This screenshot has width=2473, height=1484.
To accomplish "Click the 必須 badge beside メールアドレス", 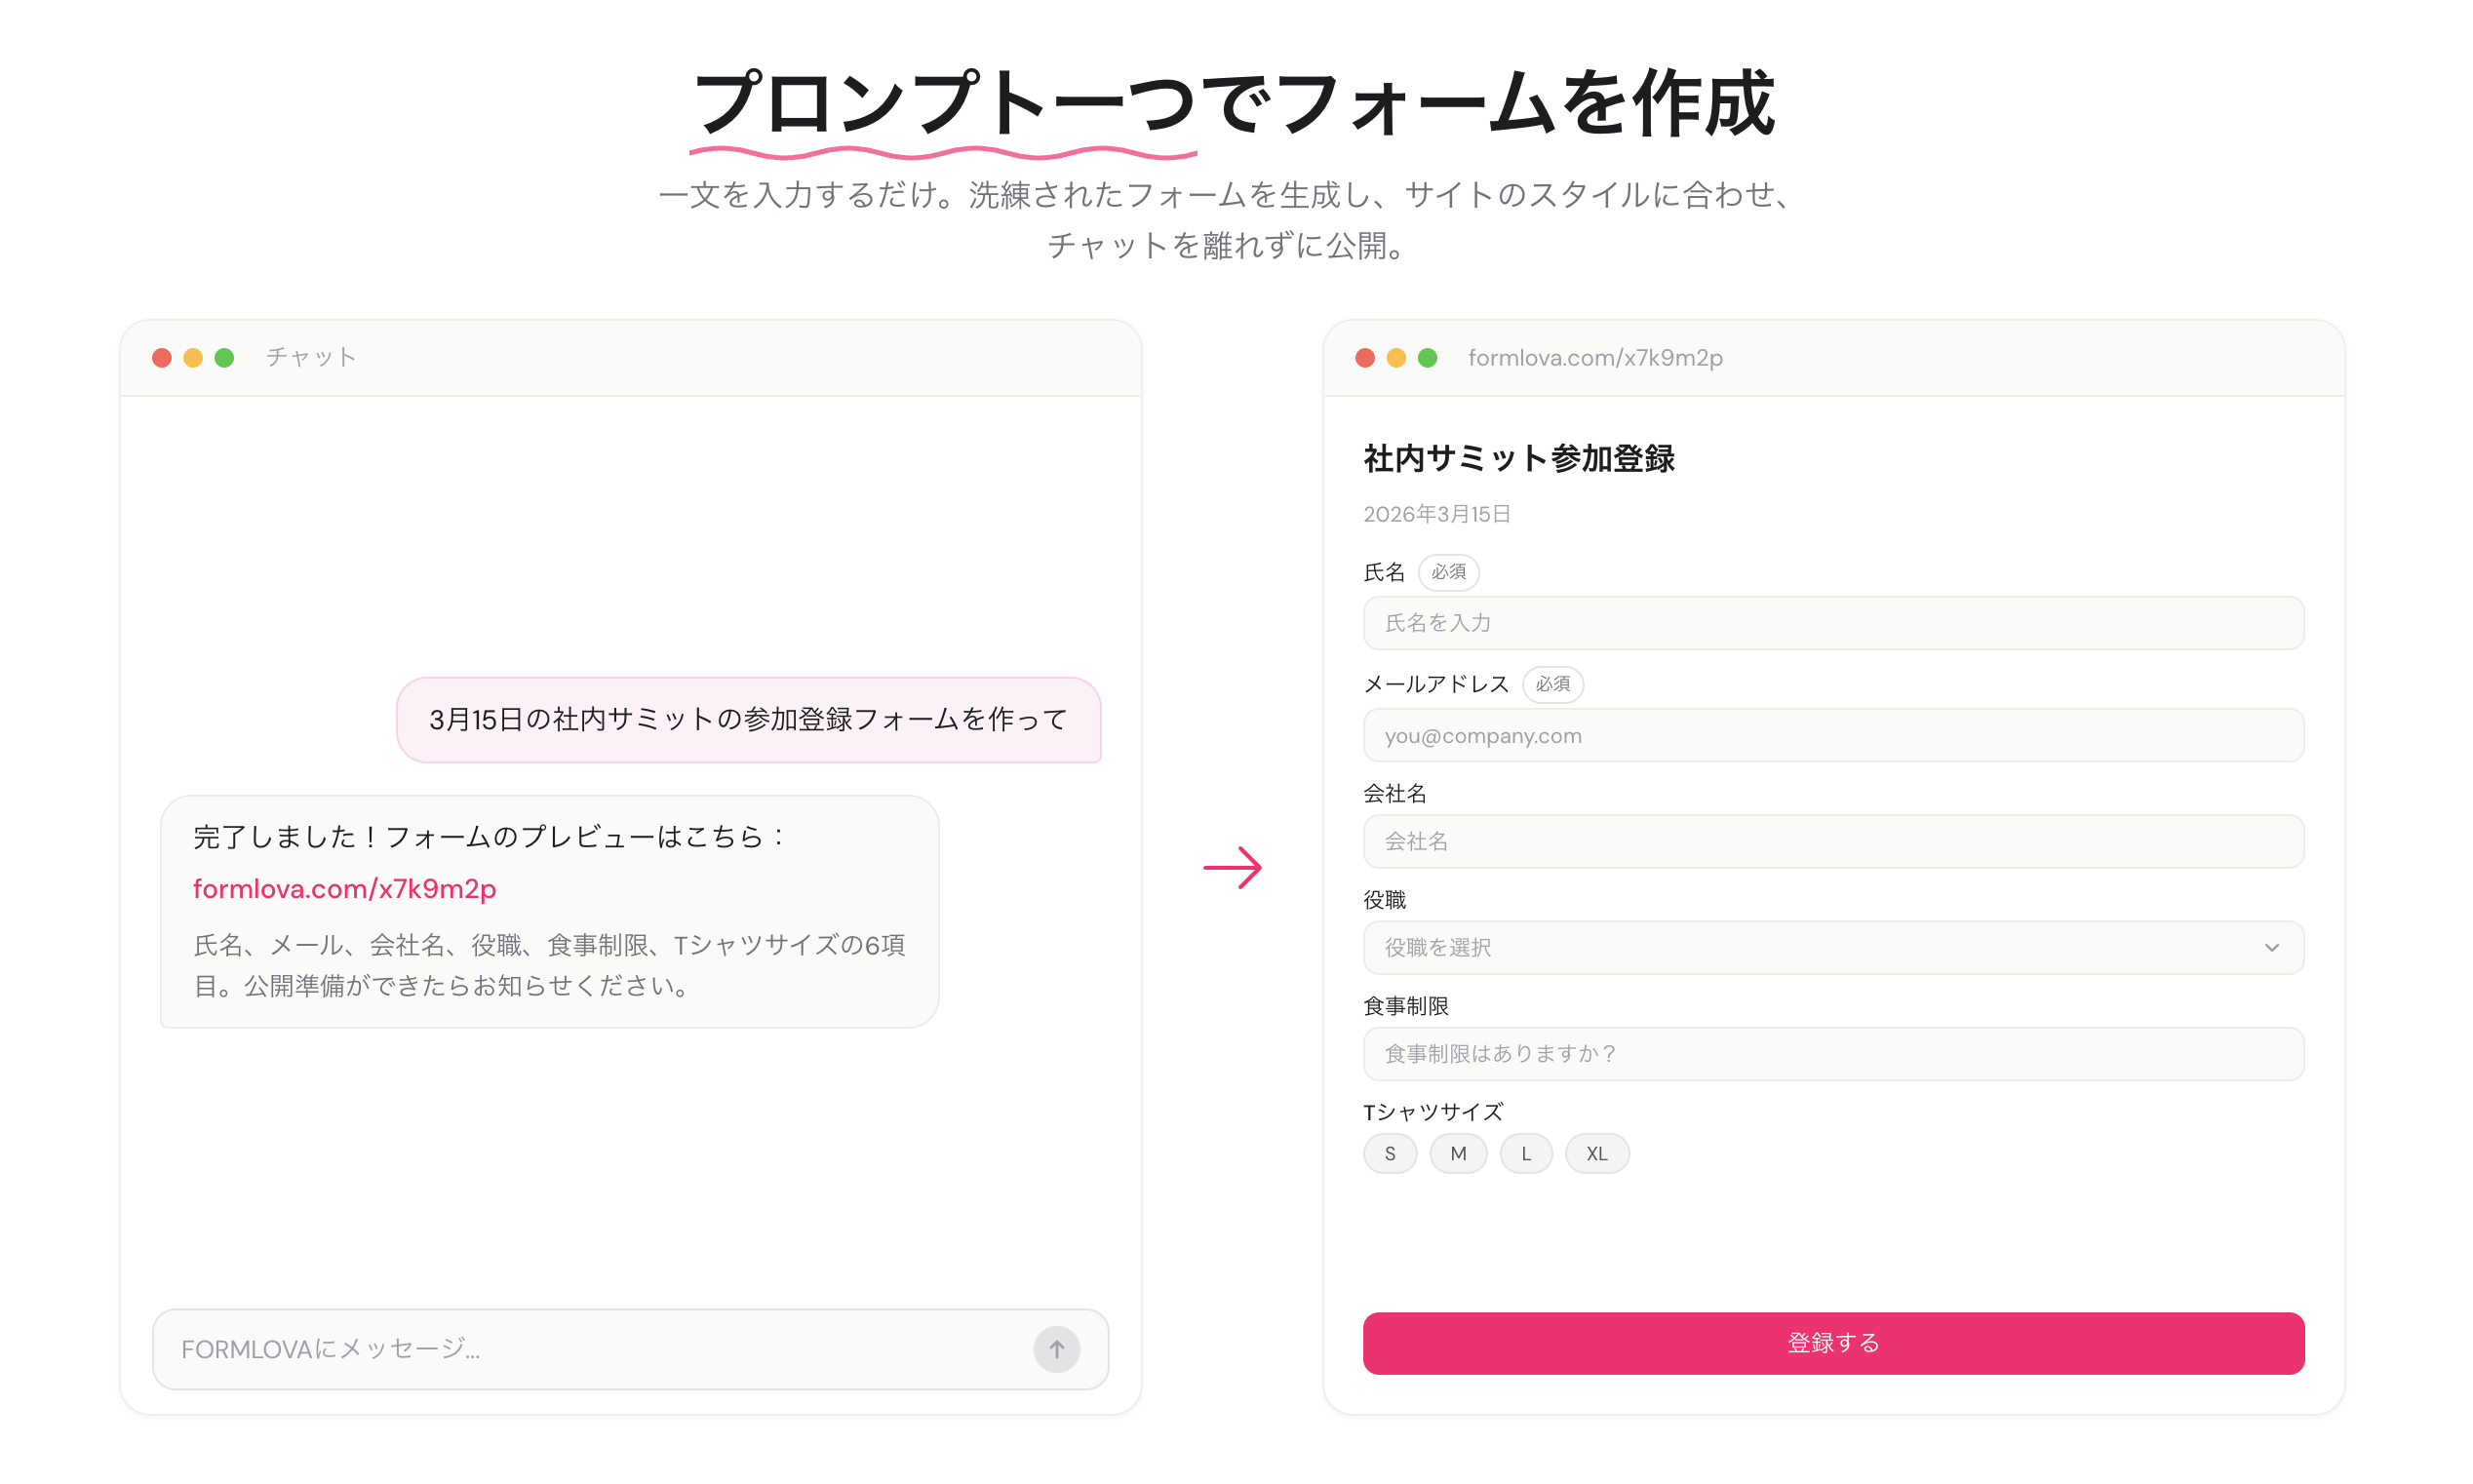I will [x=1552, y=684].
